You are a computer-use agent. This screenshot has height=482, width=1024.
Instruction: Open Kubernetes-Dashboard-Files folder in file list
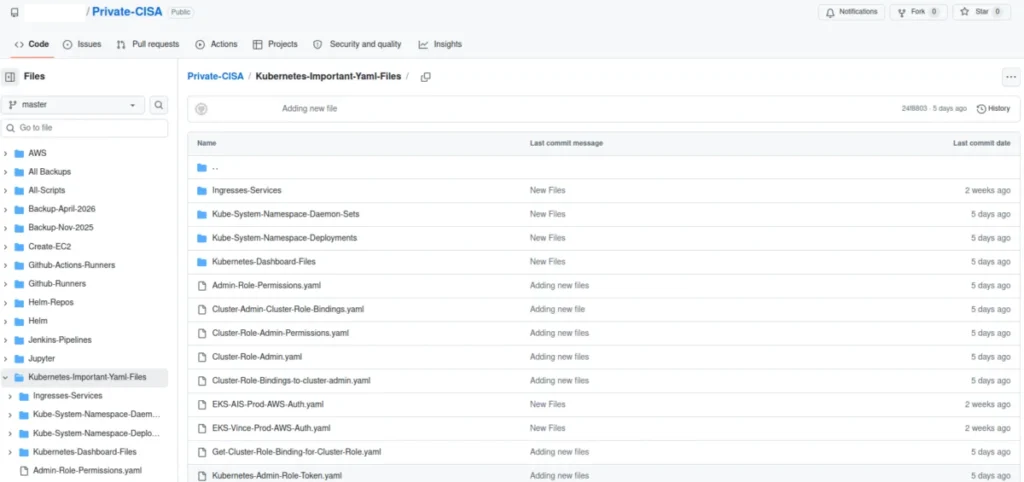(264, 261)
